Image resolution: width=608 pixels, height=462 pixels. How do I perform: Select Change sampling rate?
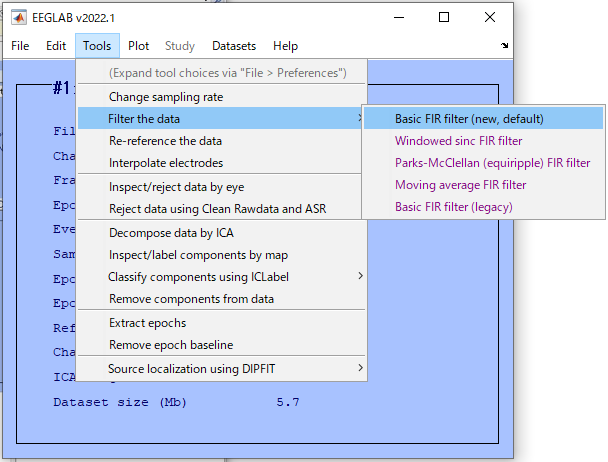coord(222,97)
